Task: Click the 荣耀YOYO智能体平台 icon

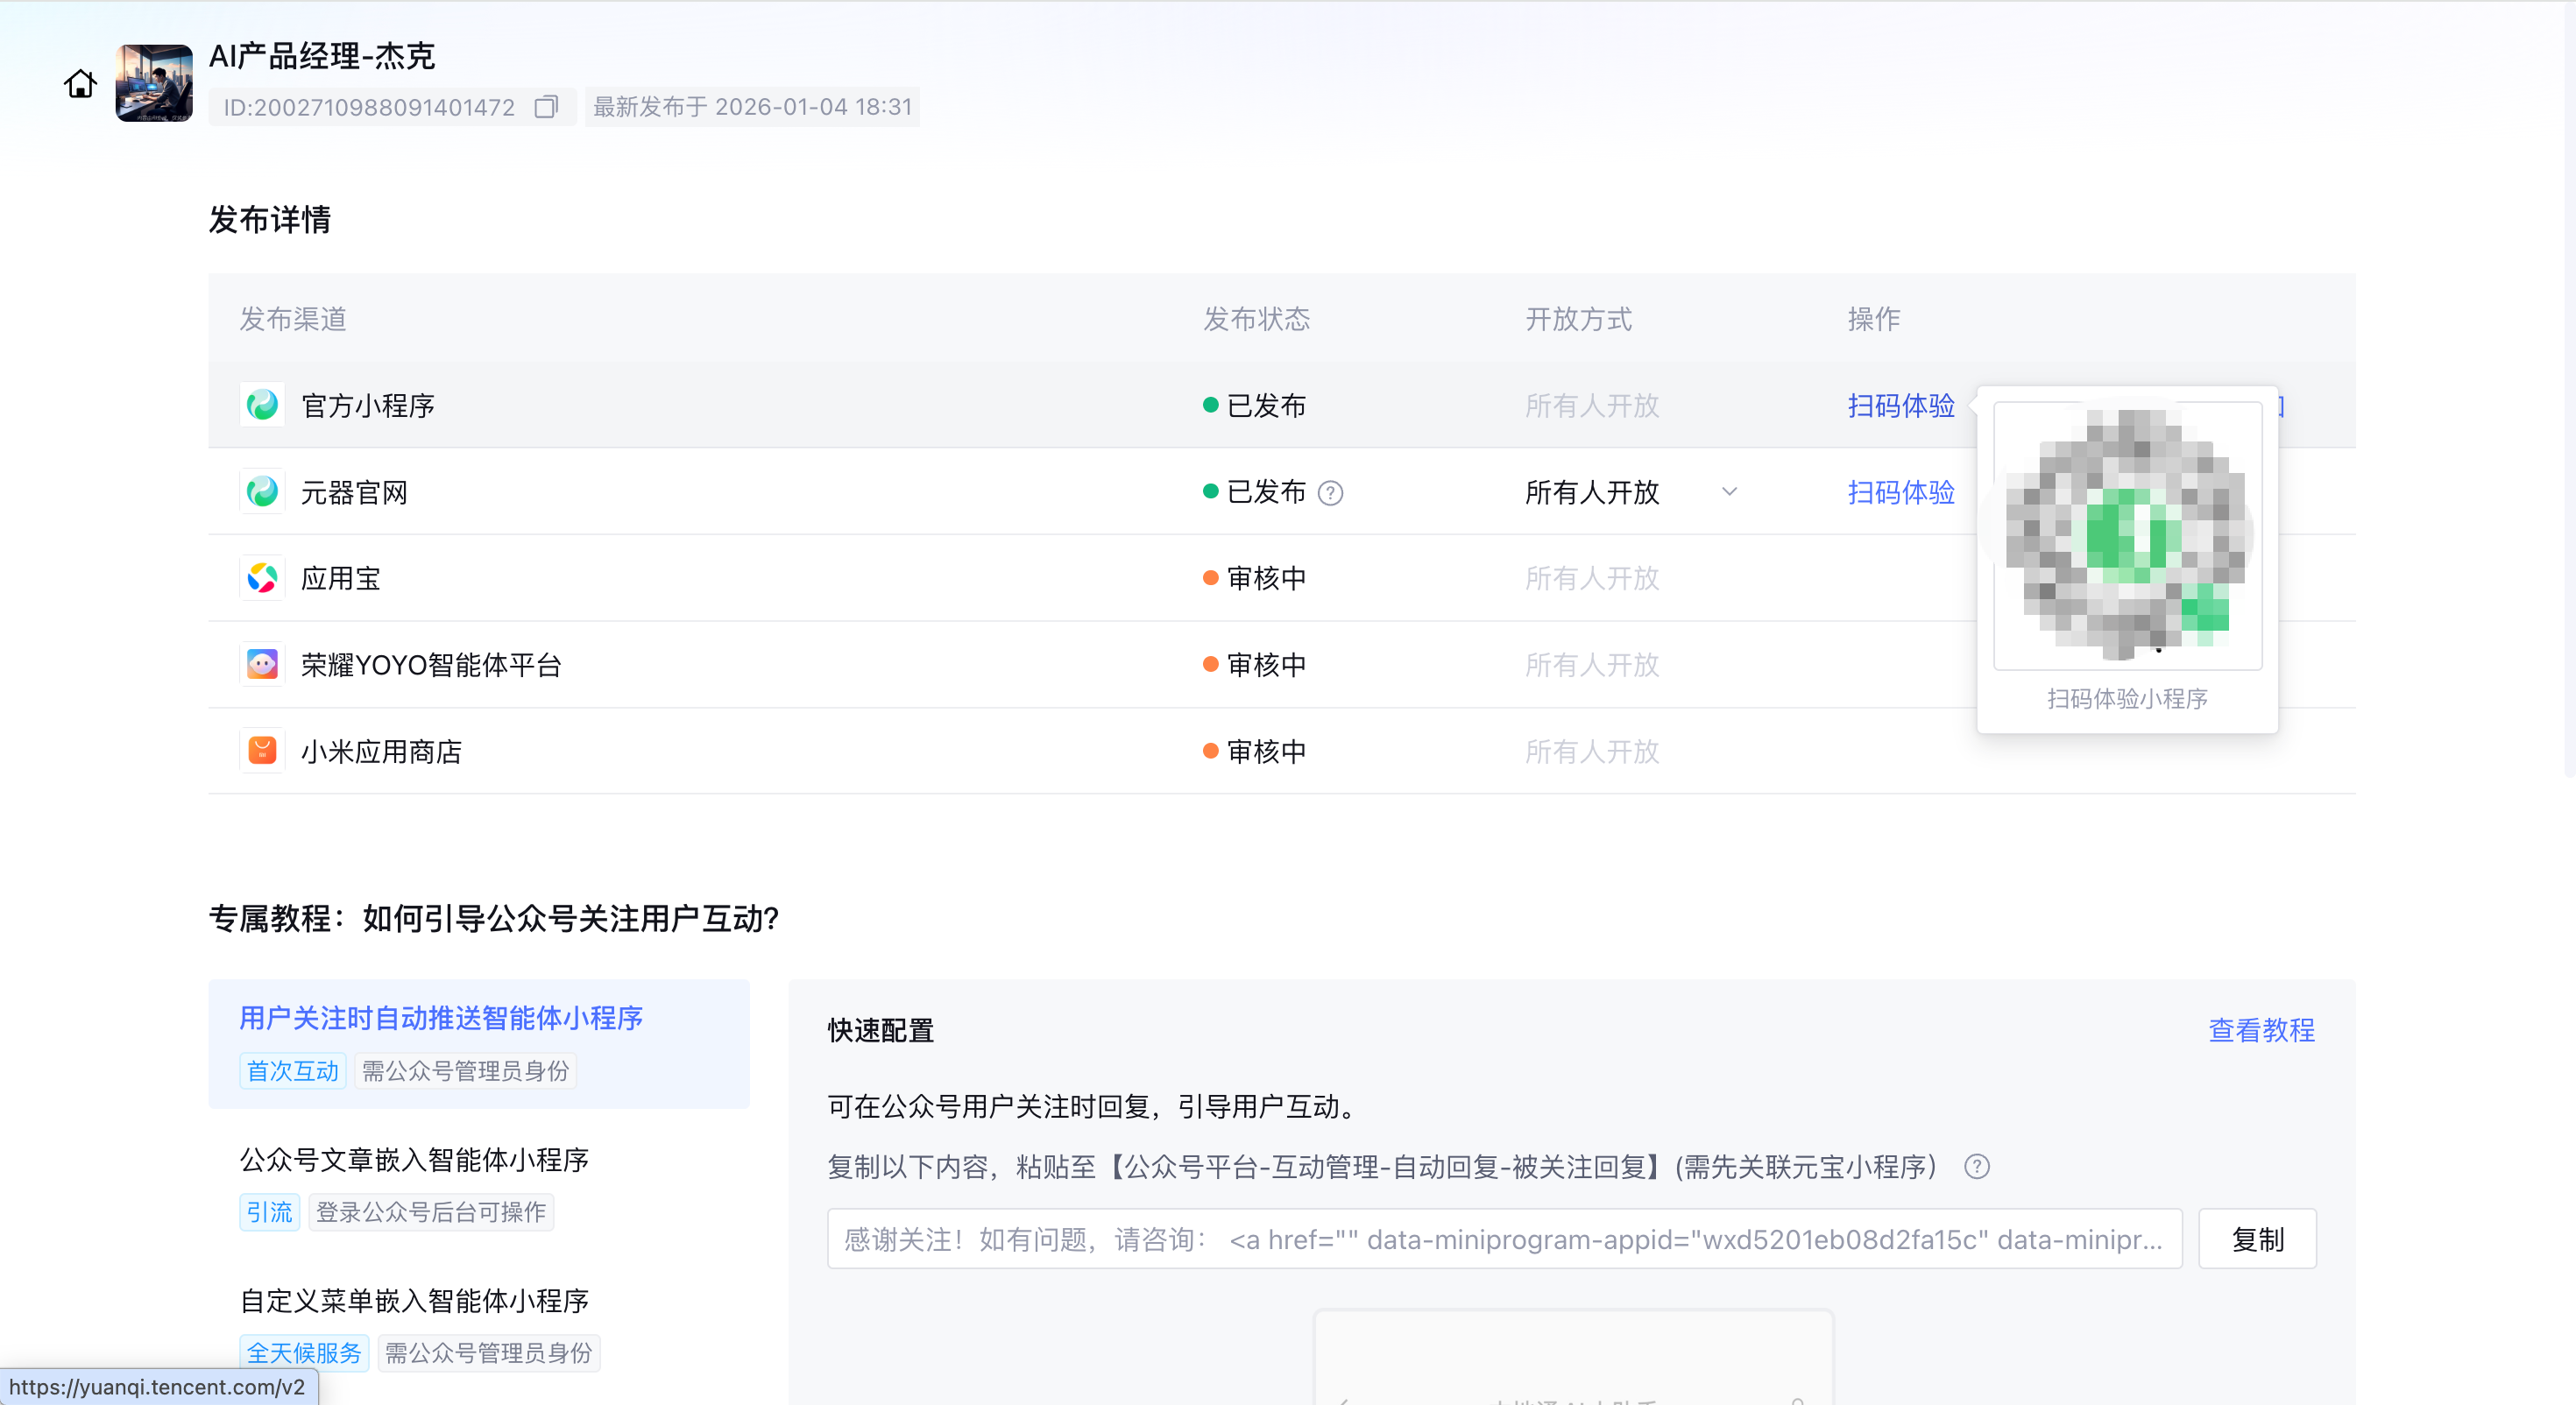Action: pos(262,665)
